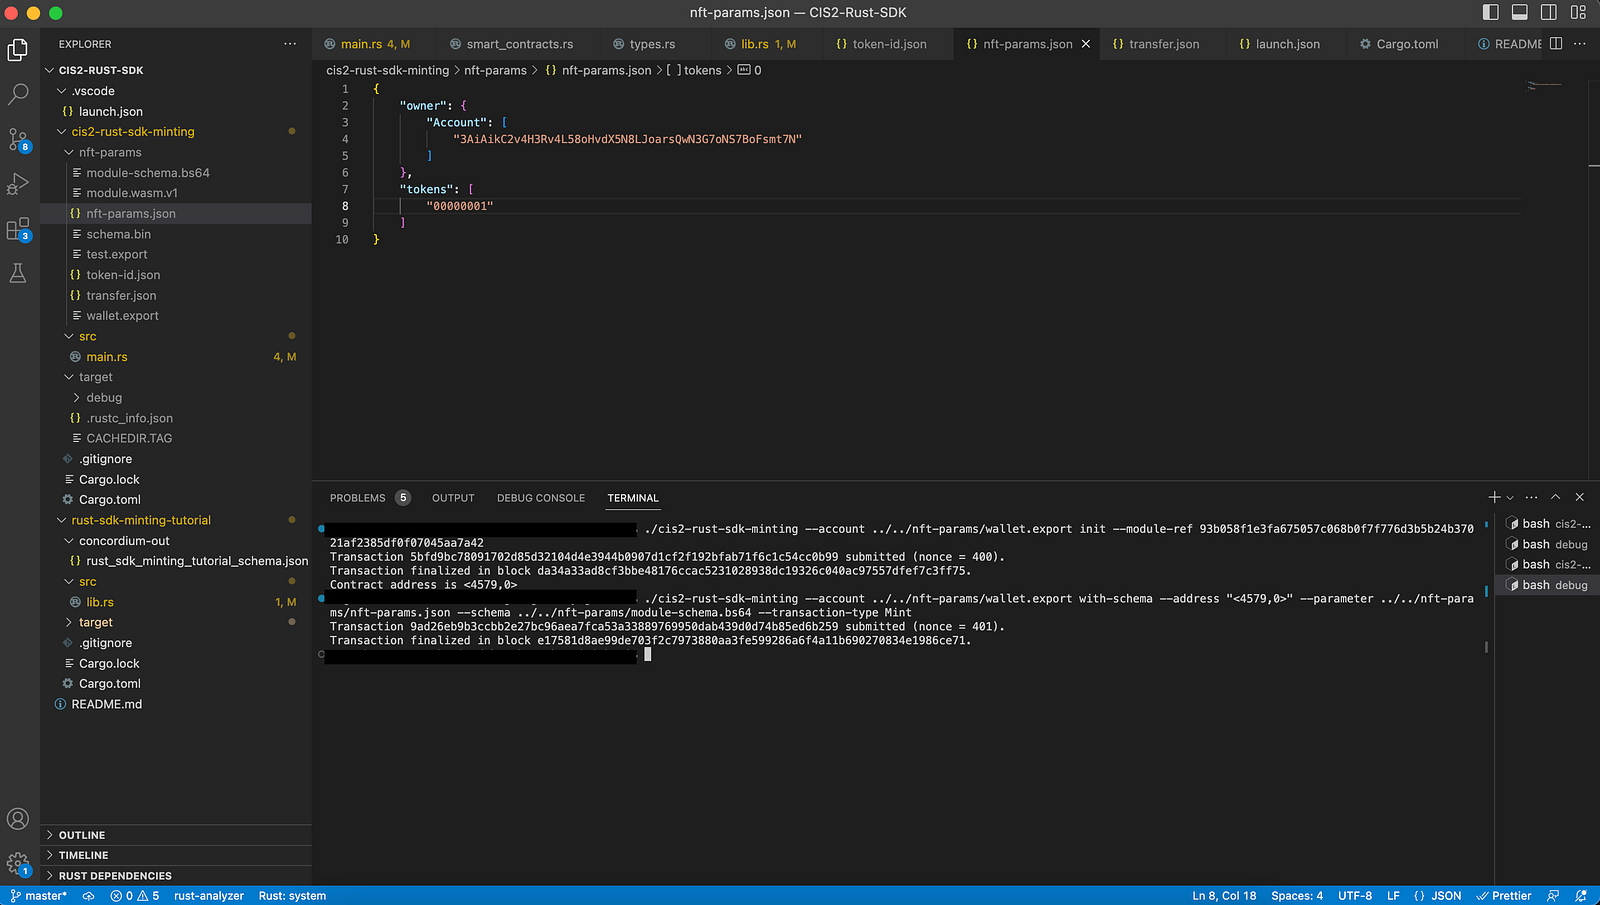Open Customize Layout icon in title bar
1600x905 pixels.
(1578, 12)
